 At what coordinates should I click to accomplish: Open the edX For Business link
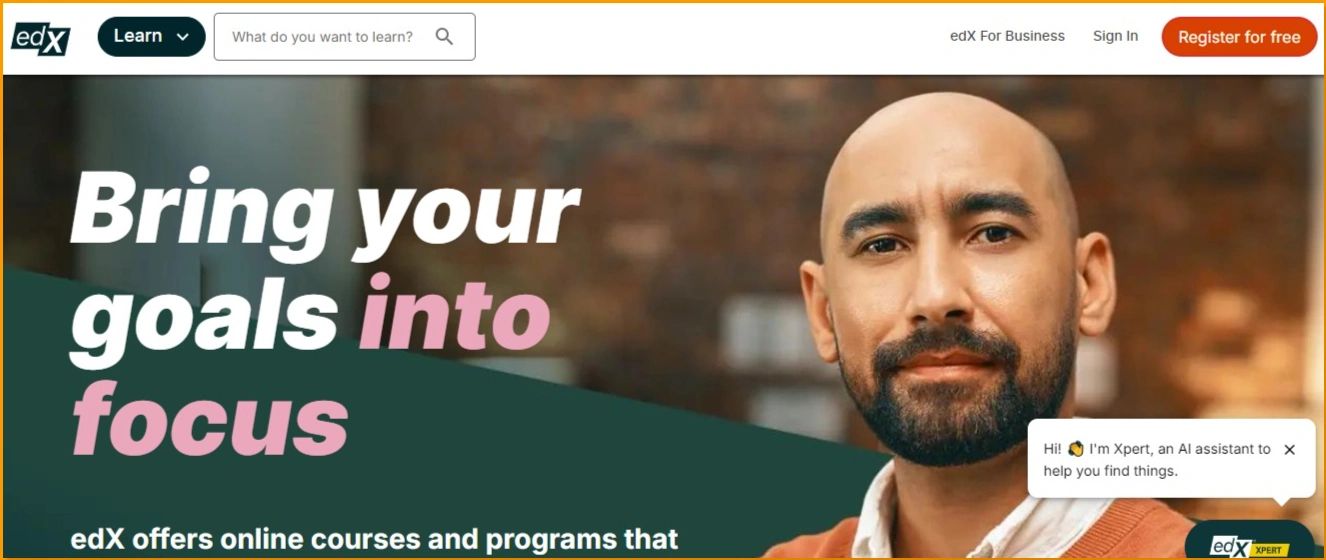(1007, 36)
